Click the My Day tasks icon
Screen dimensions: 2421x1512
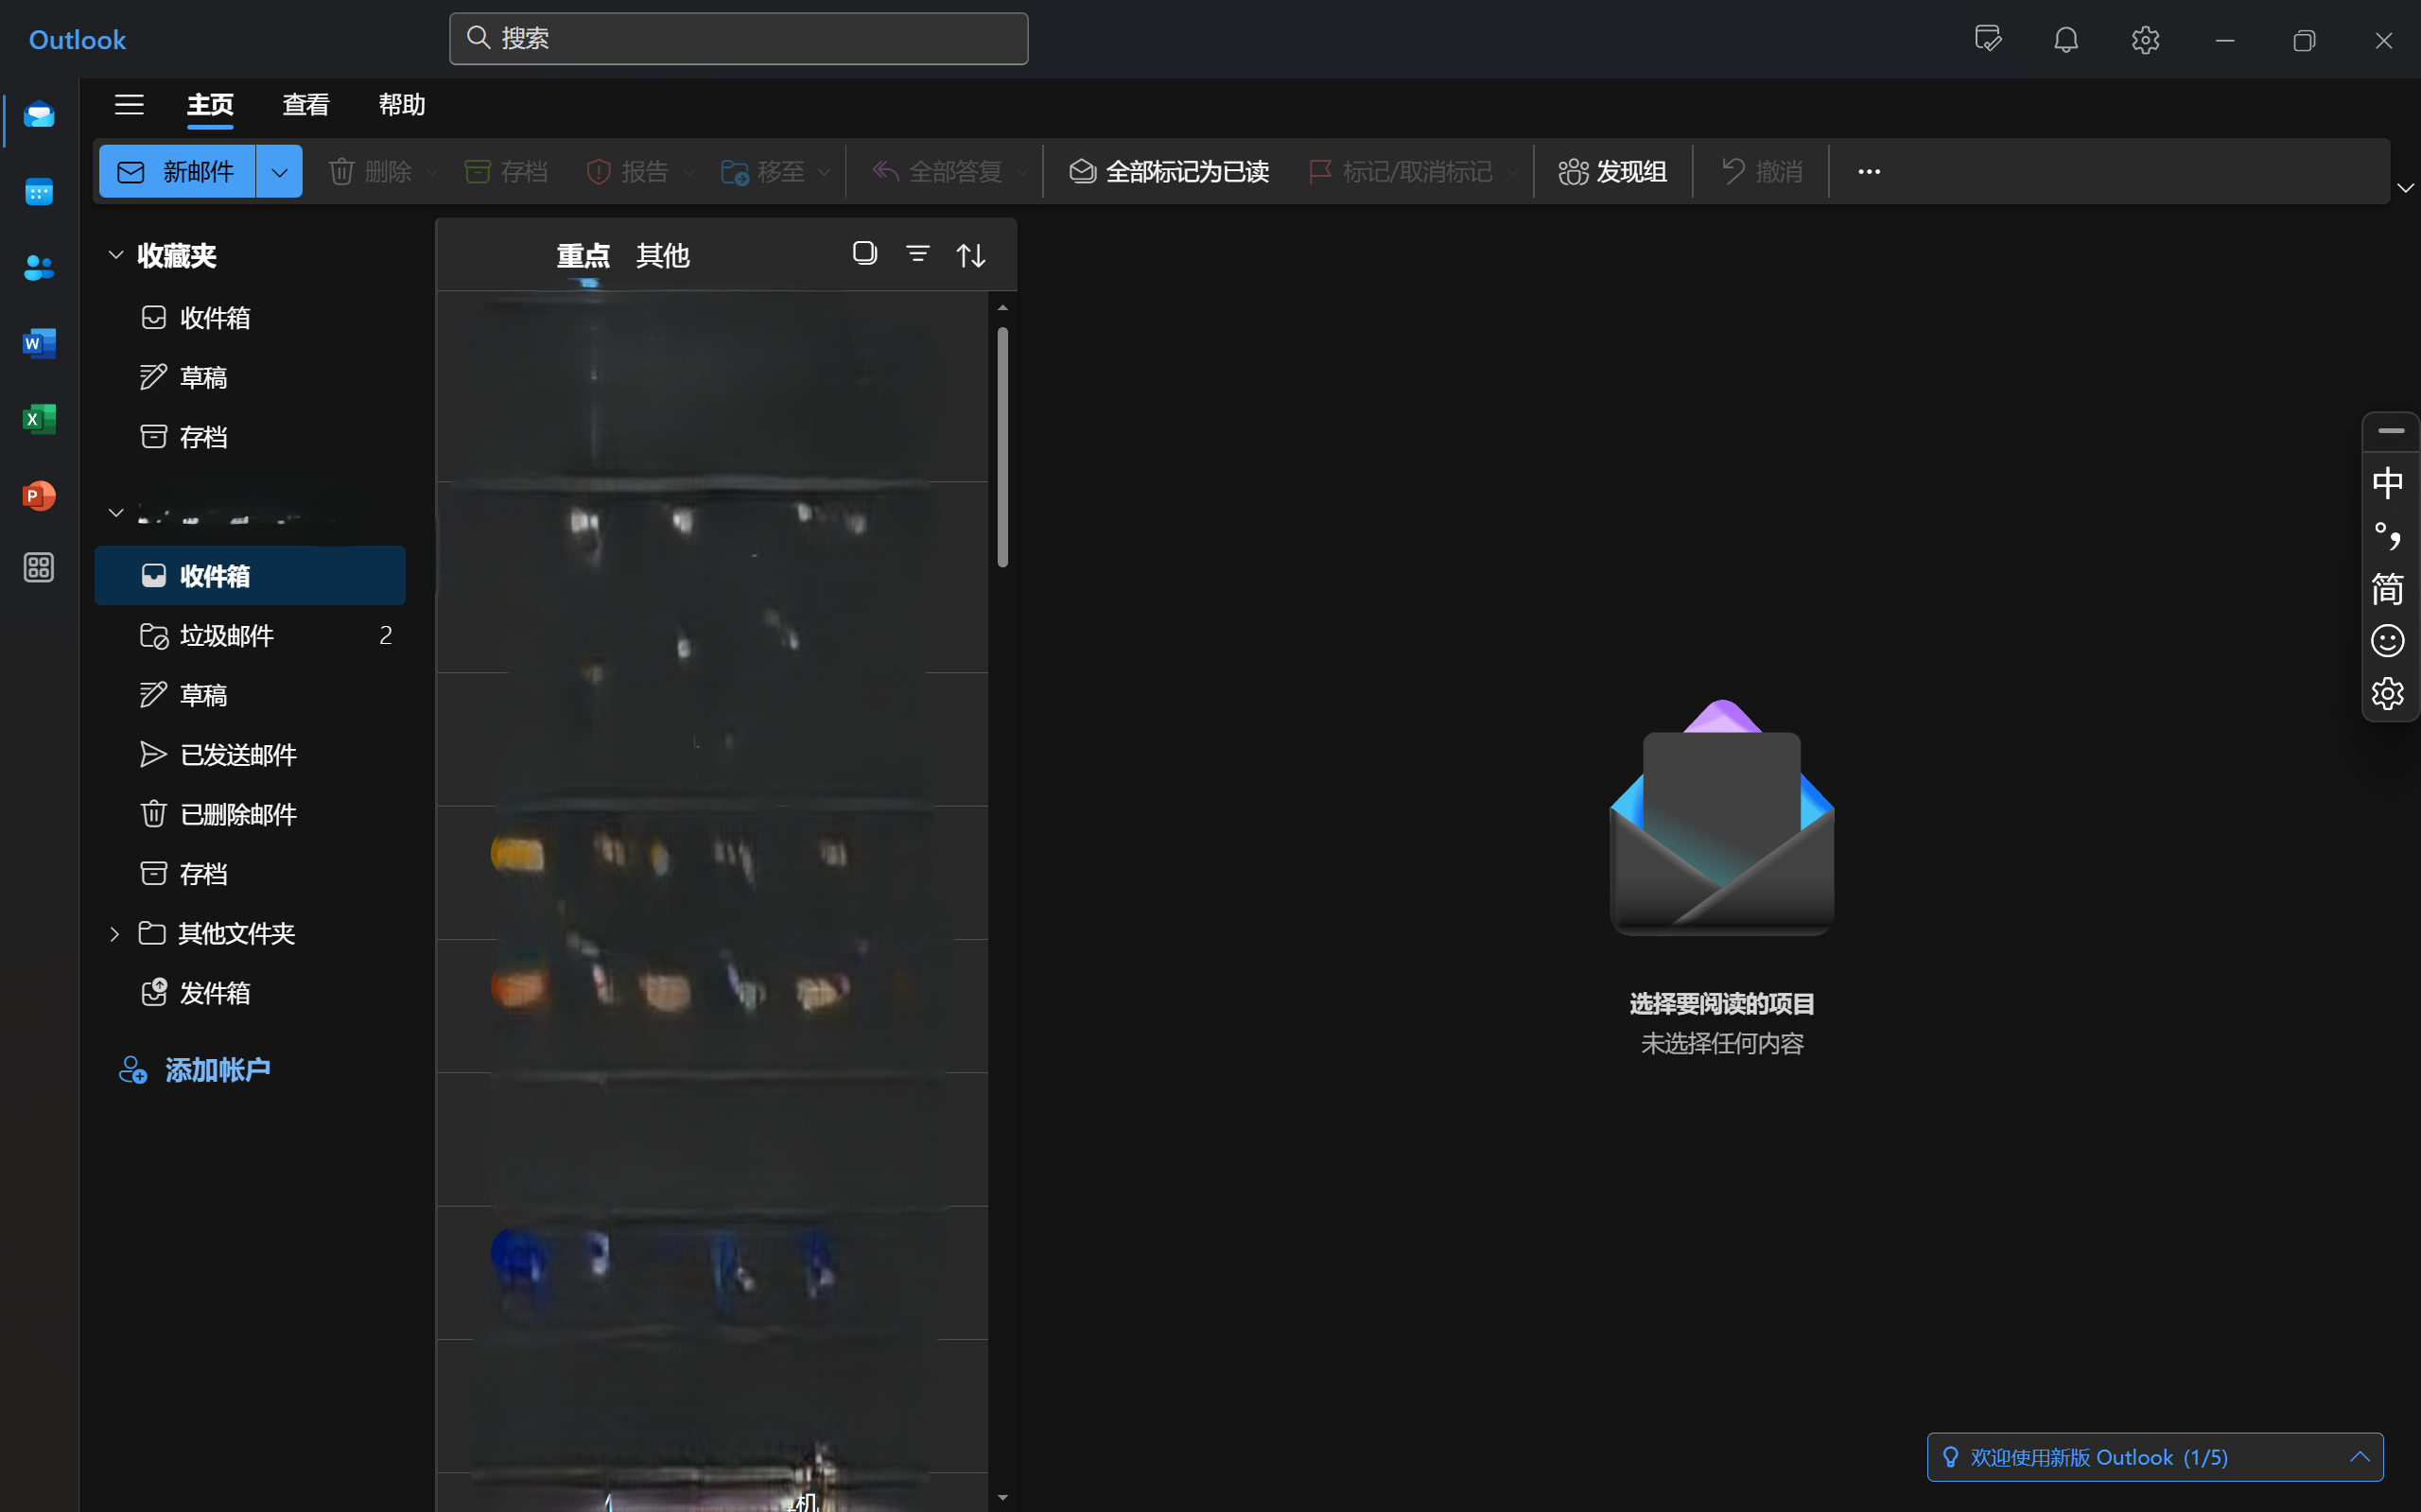[x=1987, y=40]
